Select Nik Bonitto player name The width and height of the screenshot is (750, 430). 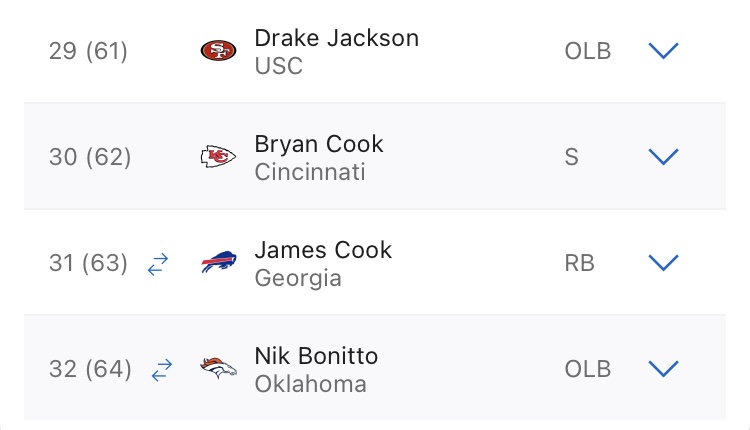coord(316,356)
